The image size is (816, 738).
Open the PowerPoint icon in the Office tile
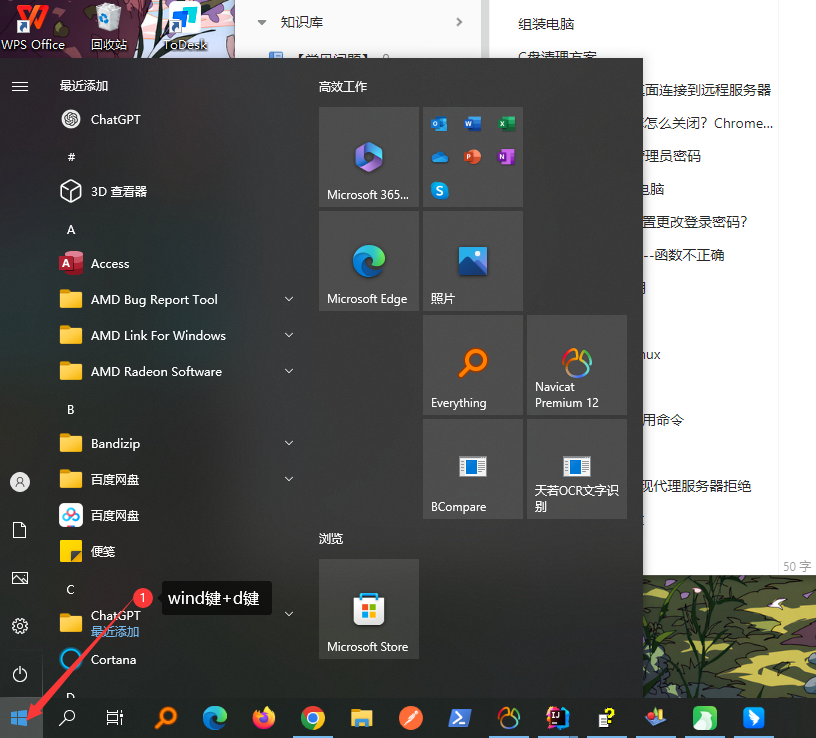tap(473, 157)
